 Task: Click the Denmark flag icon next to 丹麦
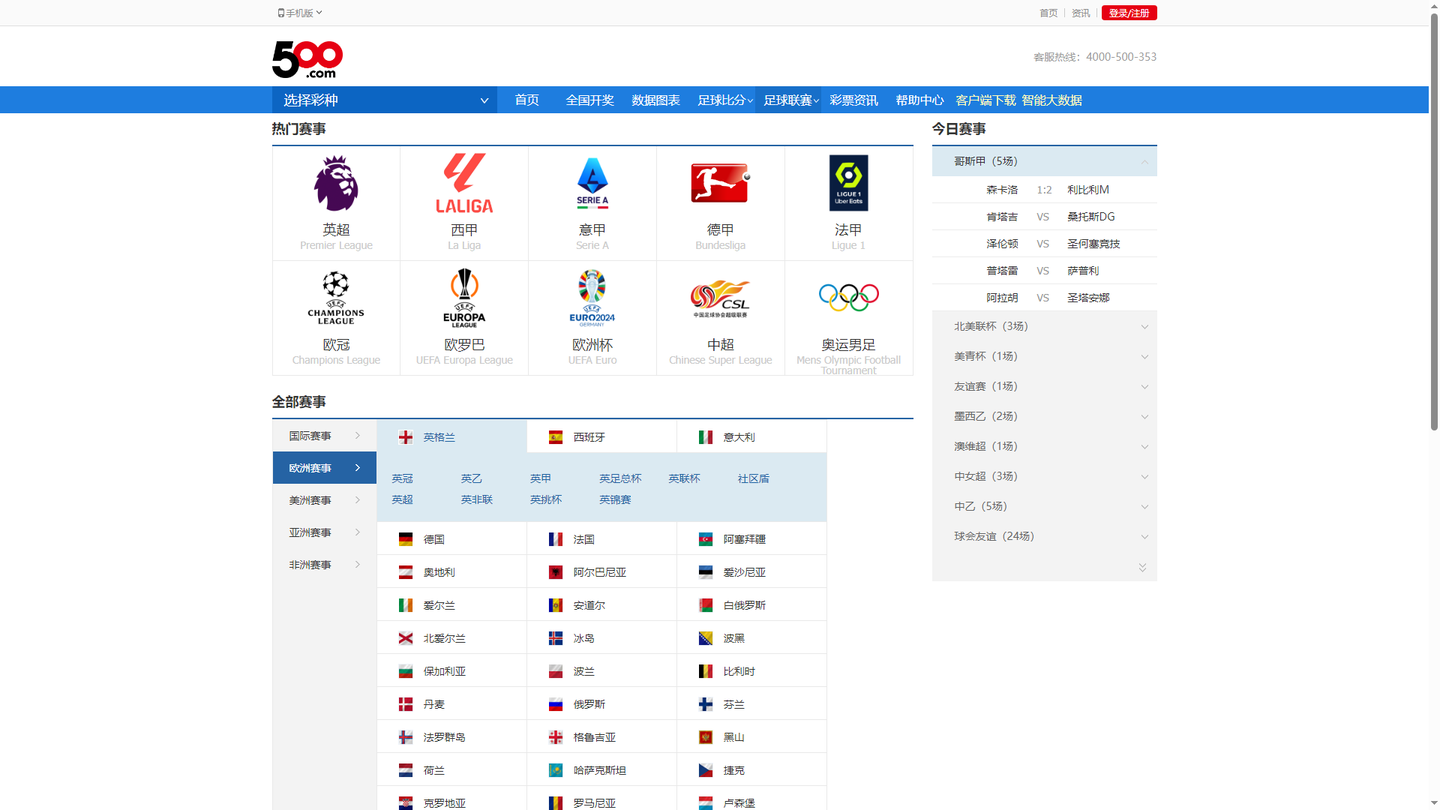point(405,704)
